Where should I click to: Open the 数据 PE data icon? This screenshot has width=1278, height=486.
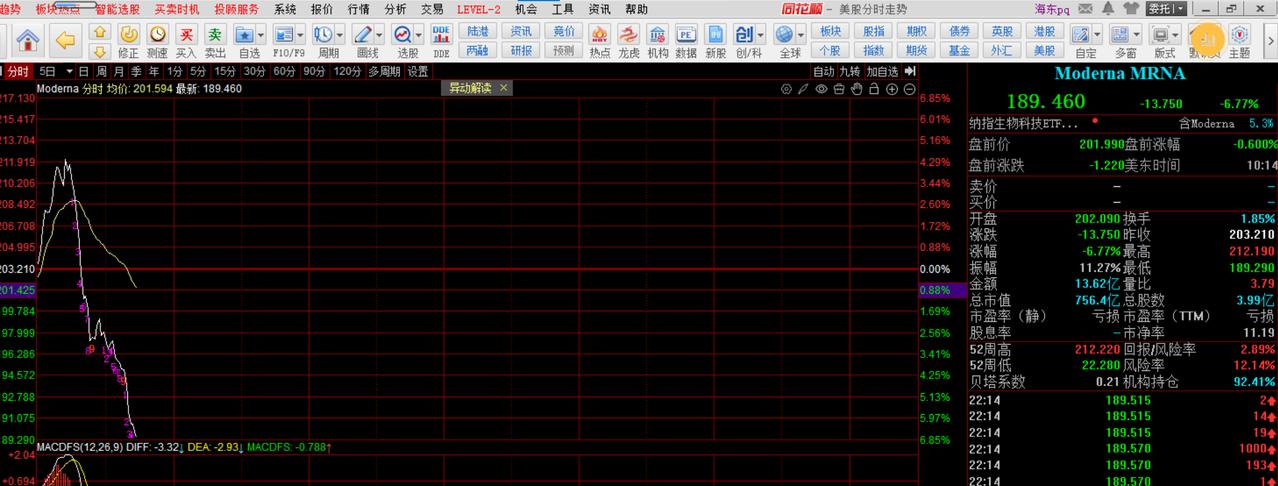click(x=687, y=35)
